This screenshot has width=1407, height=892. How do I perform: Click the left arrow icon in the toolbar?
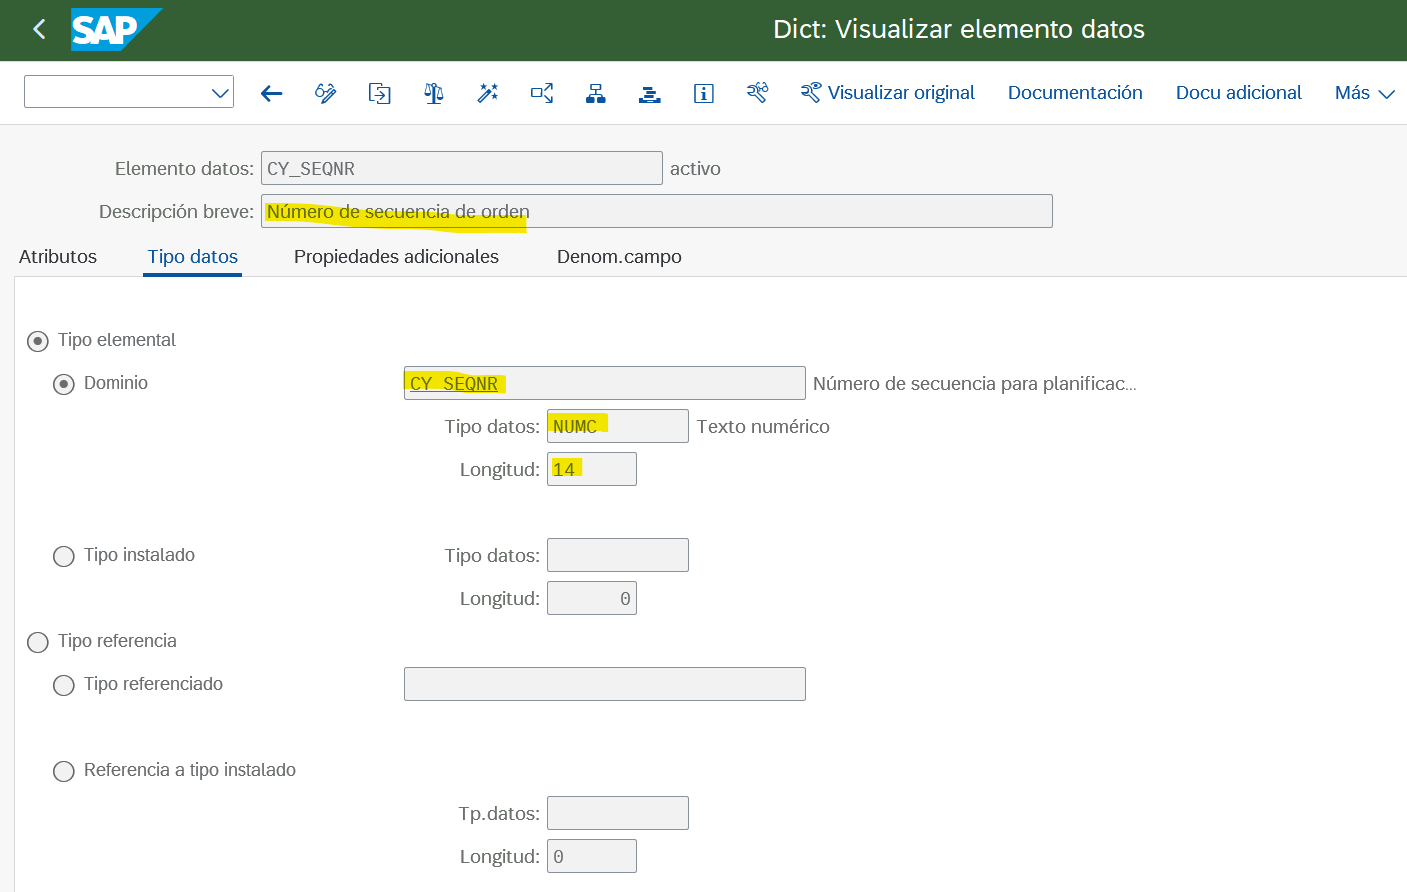[271, 93]
